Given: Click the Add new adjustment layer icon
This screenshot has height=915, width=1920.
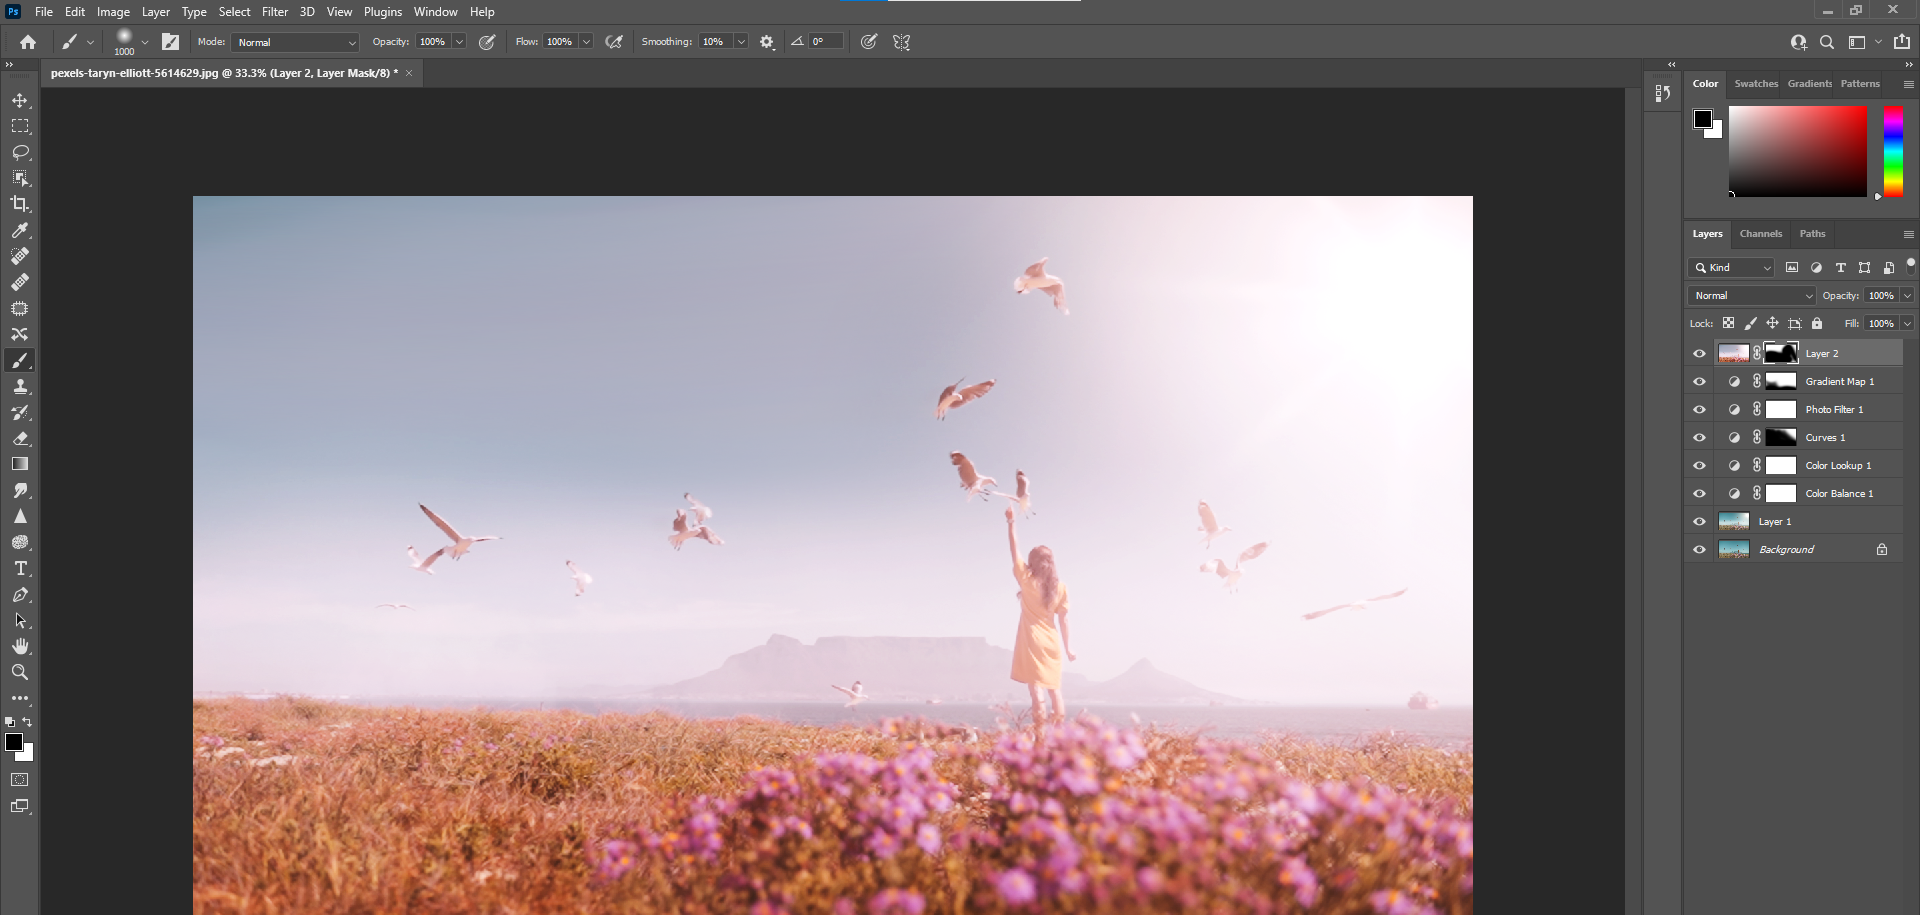Looking at the screenshot, I should click(x=1817, y=267).
